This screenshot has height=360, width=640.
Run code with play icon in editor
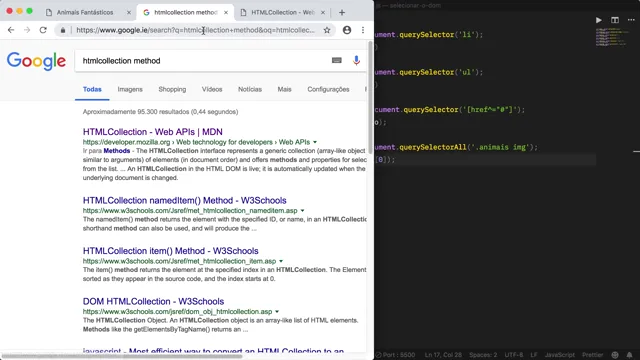click(x=598, y=20)
